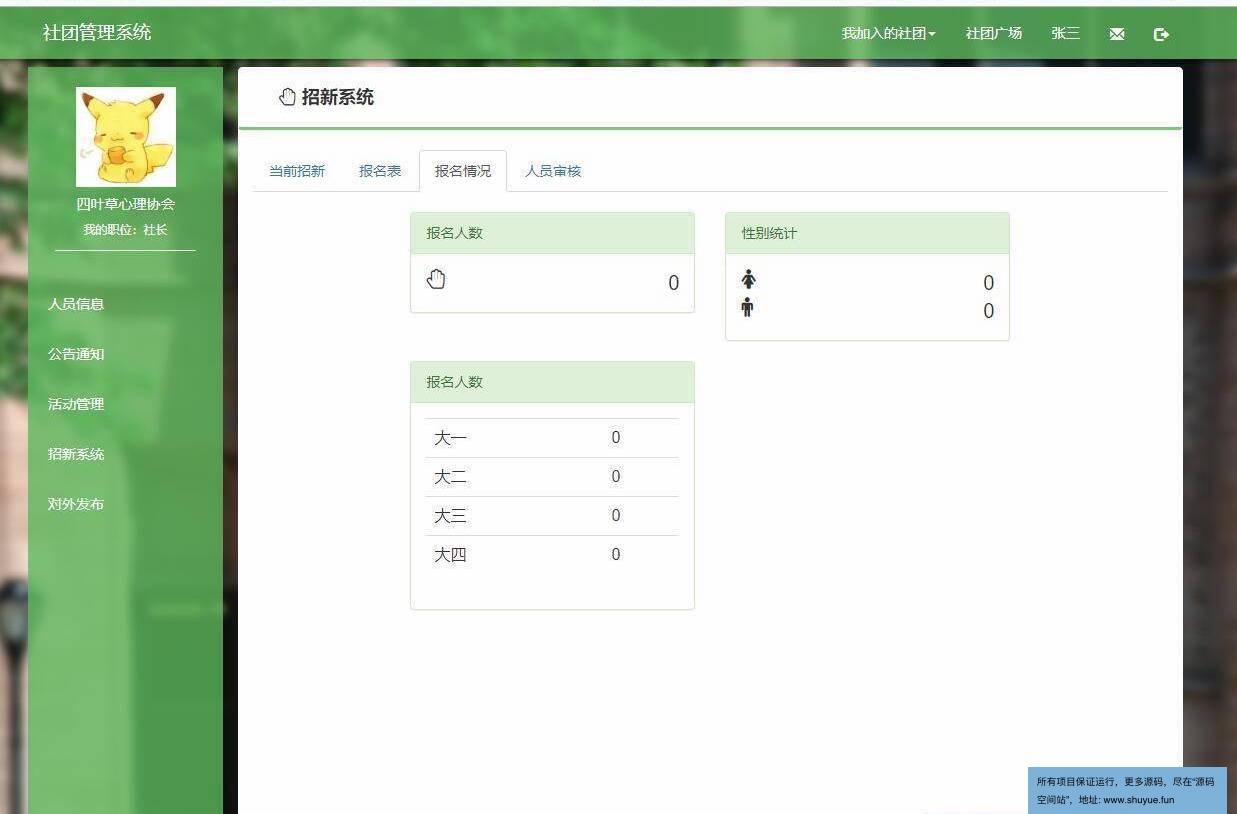Open 人员信息 in the sidebar
The width and height of the screenshot is (1237, 814).
pyautogui.click(x=76, y=304)
